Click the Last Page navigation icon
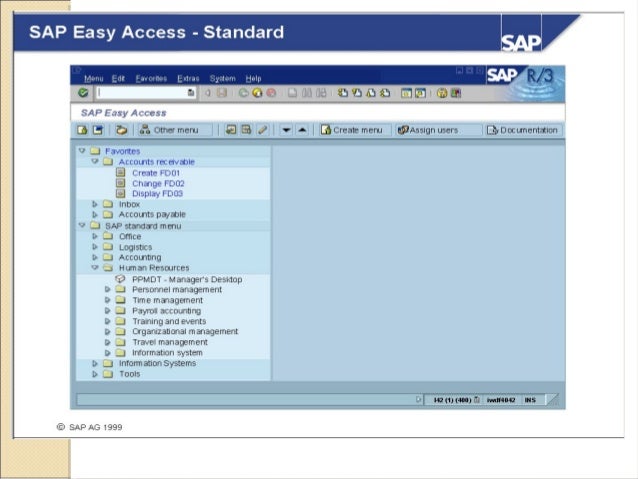Screen dimensions: 638x479 pyautogui.click(x=385, y=93)
